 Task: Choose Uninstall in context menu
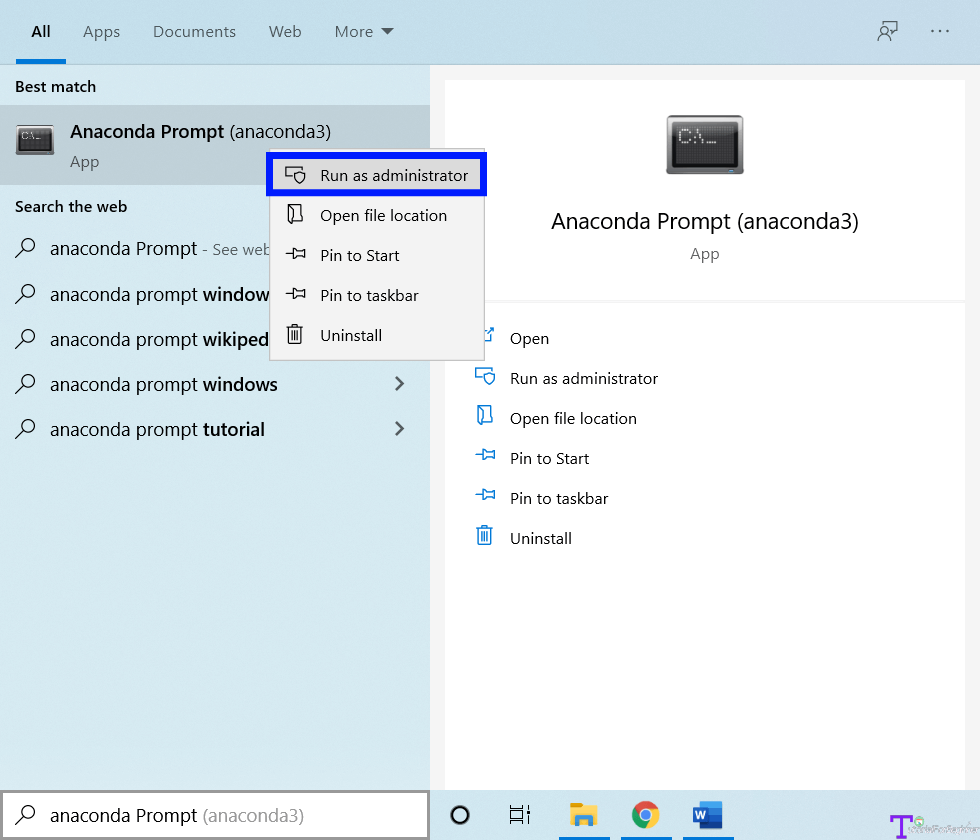coord(377,335)
